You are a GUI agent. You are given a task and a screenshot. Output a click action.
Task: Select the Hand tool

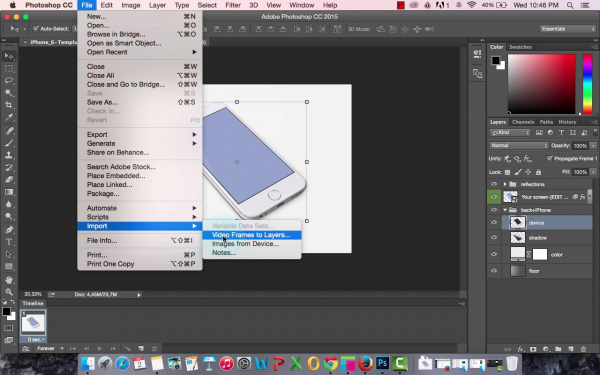9,280
